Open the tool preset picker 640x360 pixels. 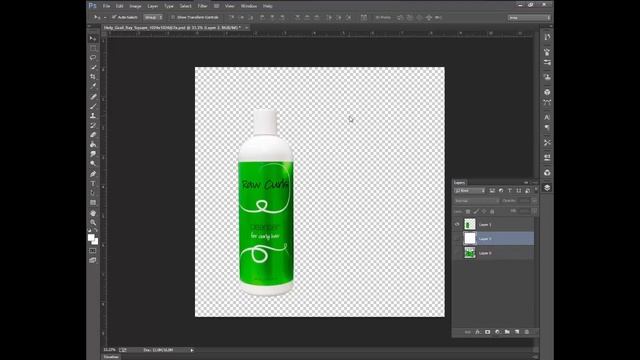(x=99, y=17)
